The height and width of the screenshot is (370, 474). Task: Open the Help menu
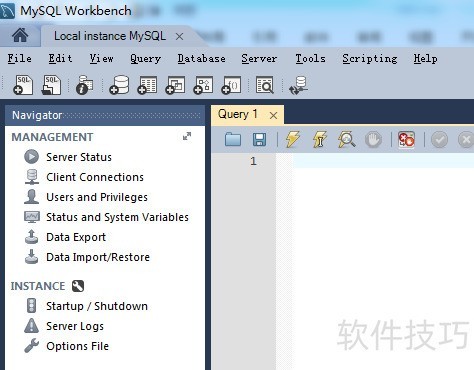[x=425, y=59]
